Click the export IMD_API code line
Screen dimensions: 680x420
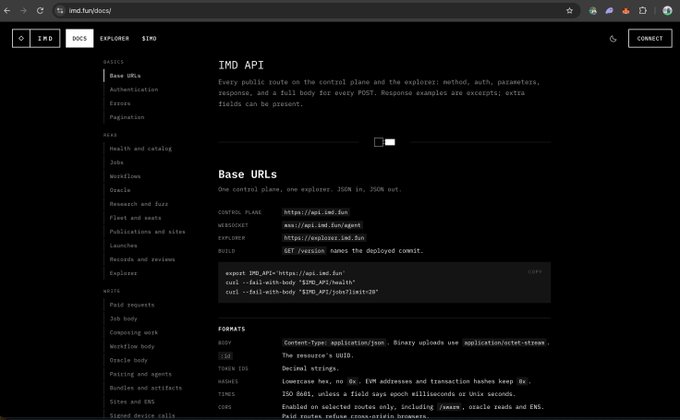pos(285,273)
